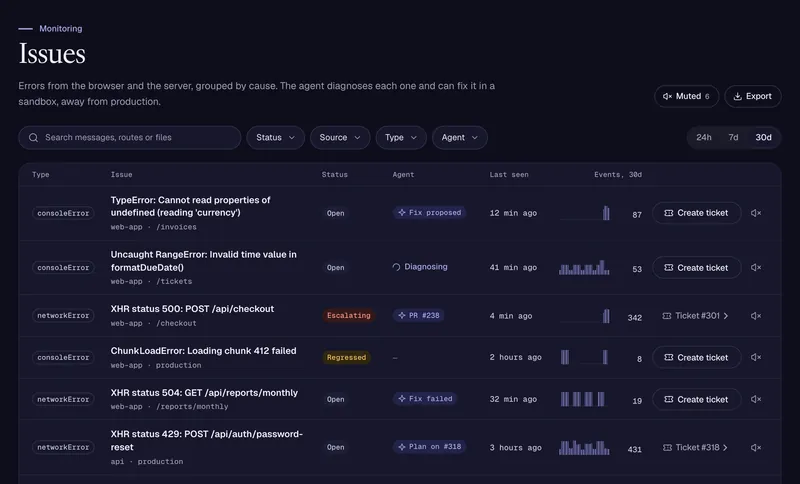800x484 pixels.
Task: Click the Type column header
Action: click(x=41, y=174)
